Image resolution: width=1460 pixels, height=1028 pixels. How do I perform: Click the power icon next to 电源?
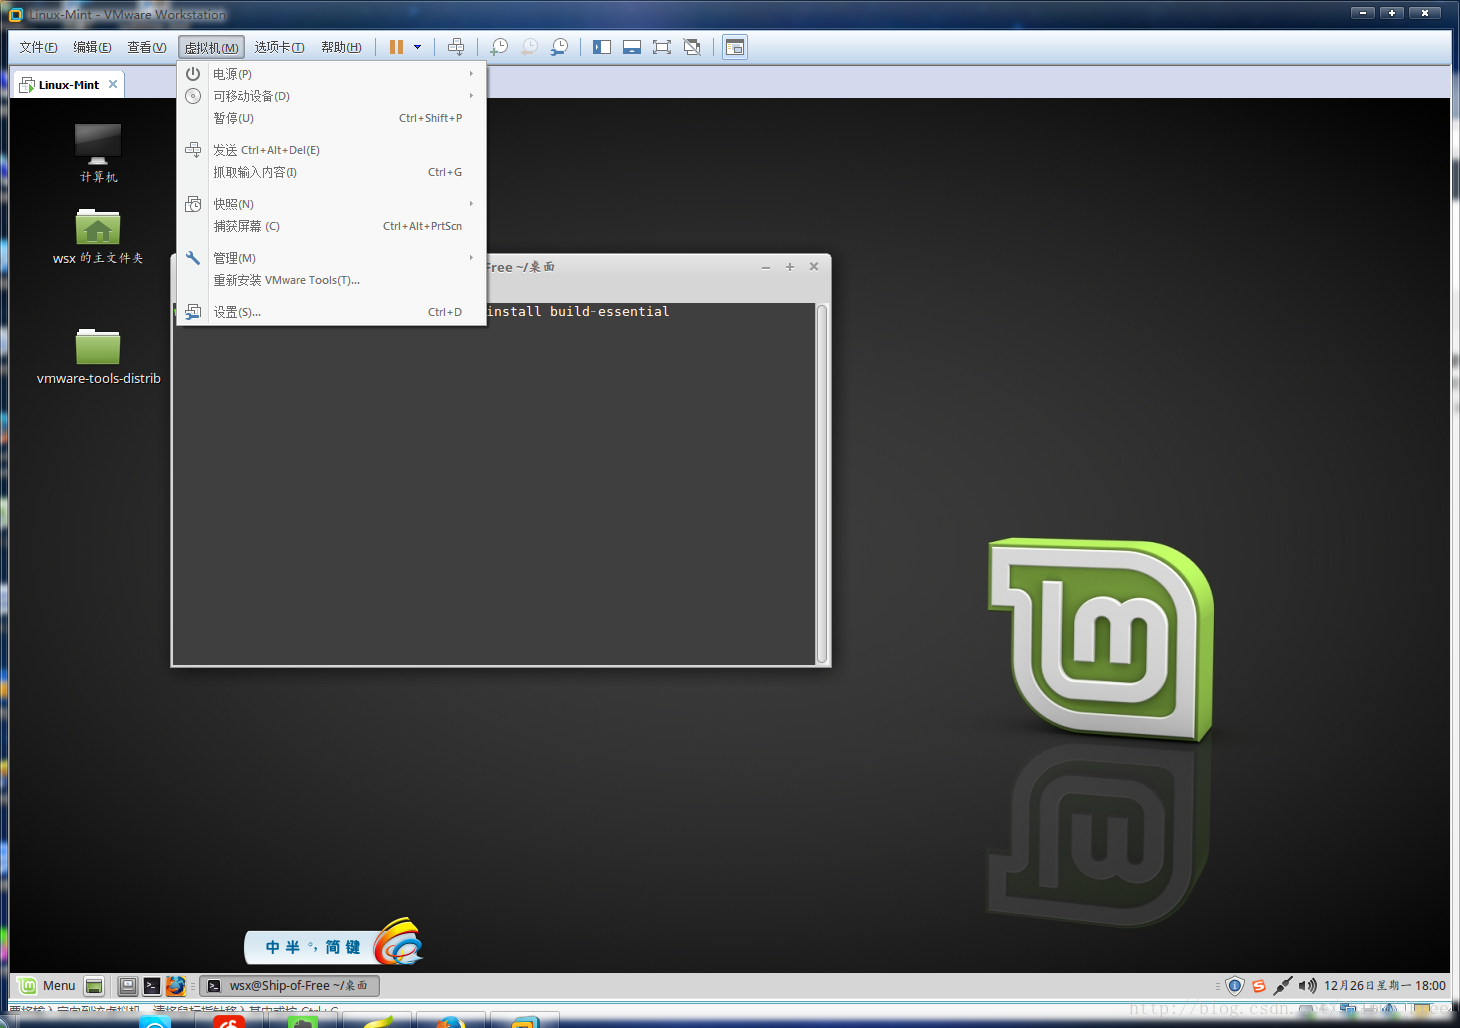[x=193, y=74]
